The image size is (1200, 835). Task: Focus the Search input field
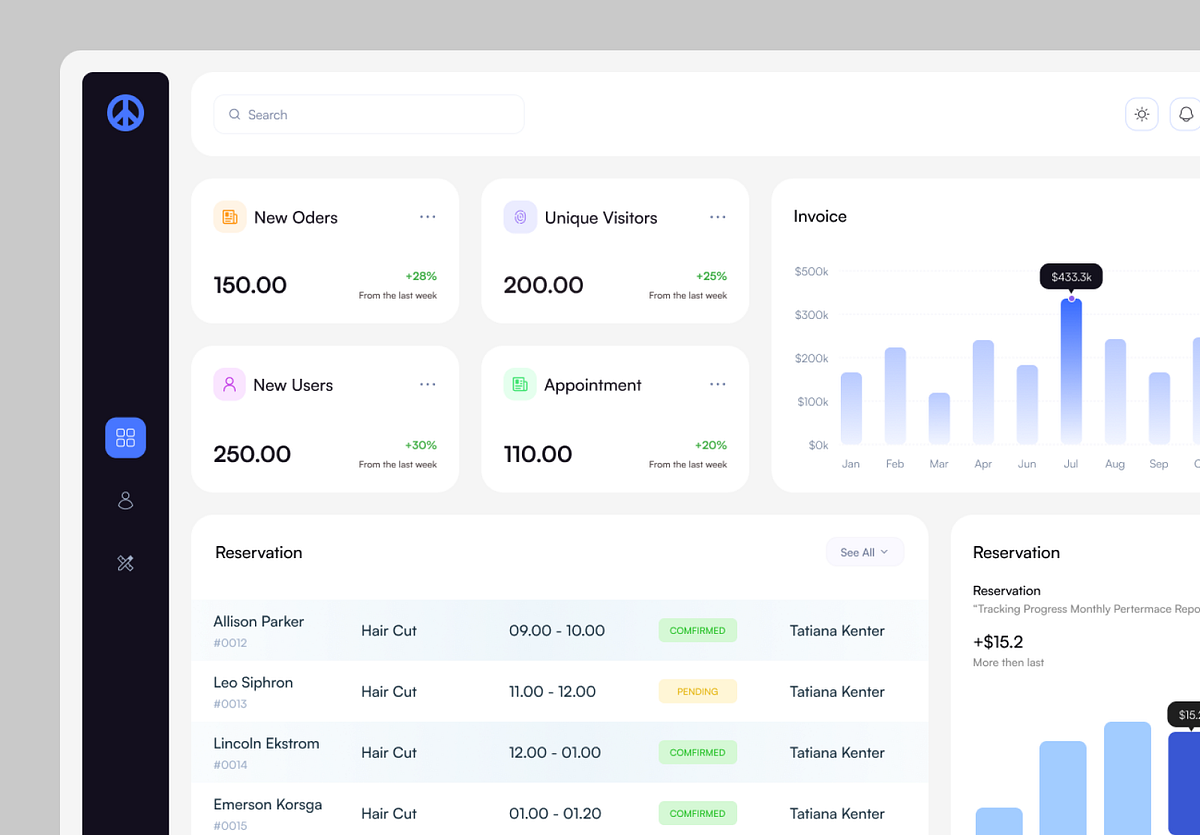click(x=369, y=114)
